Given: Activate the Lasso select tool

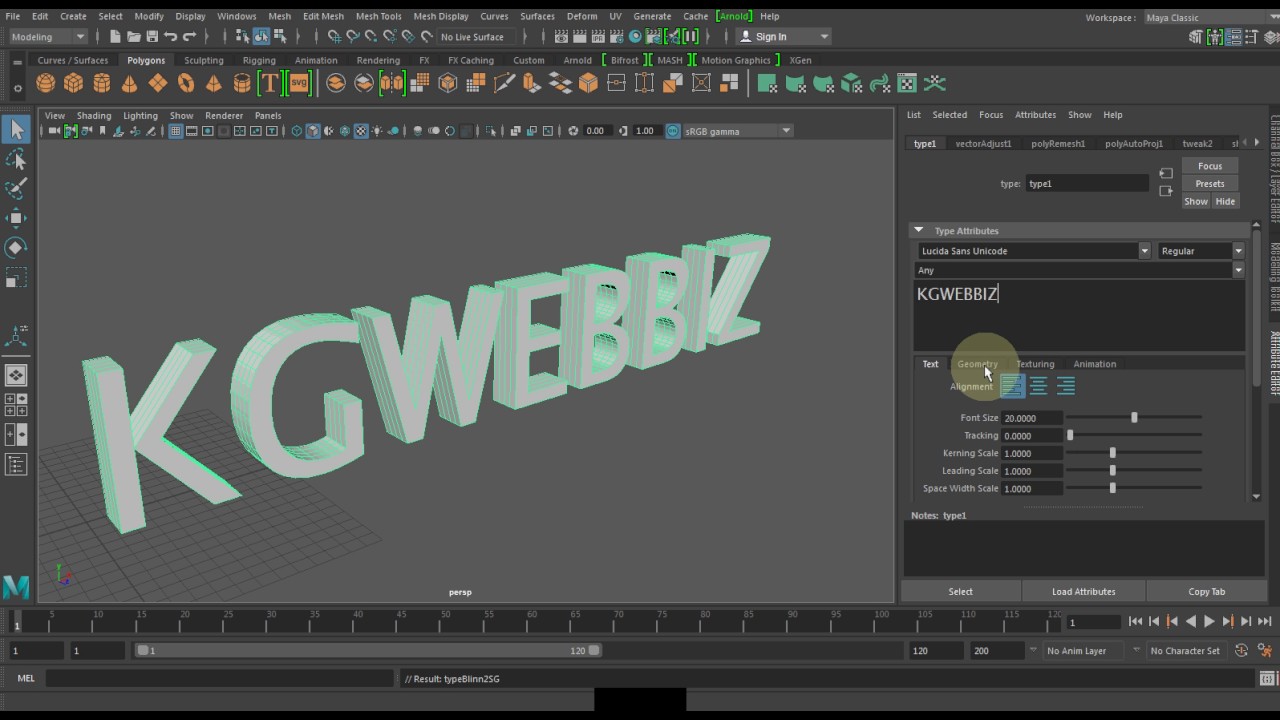Looking at the screenshot, I should pos(16,159).
